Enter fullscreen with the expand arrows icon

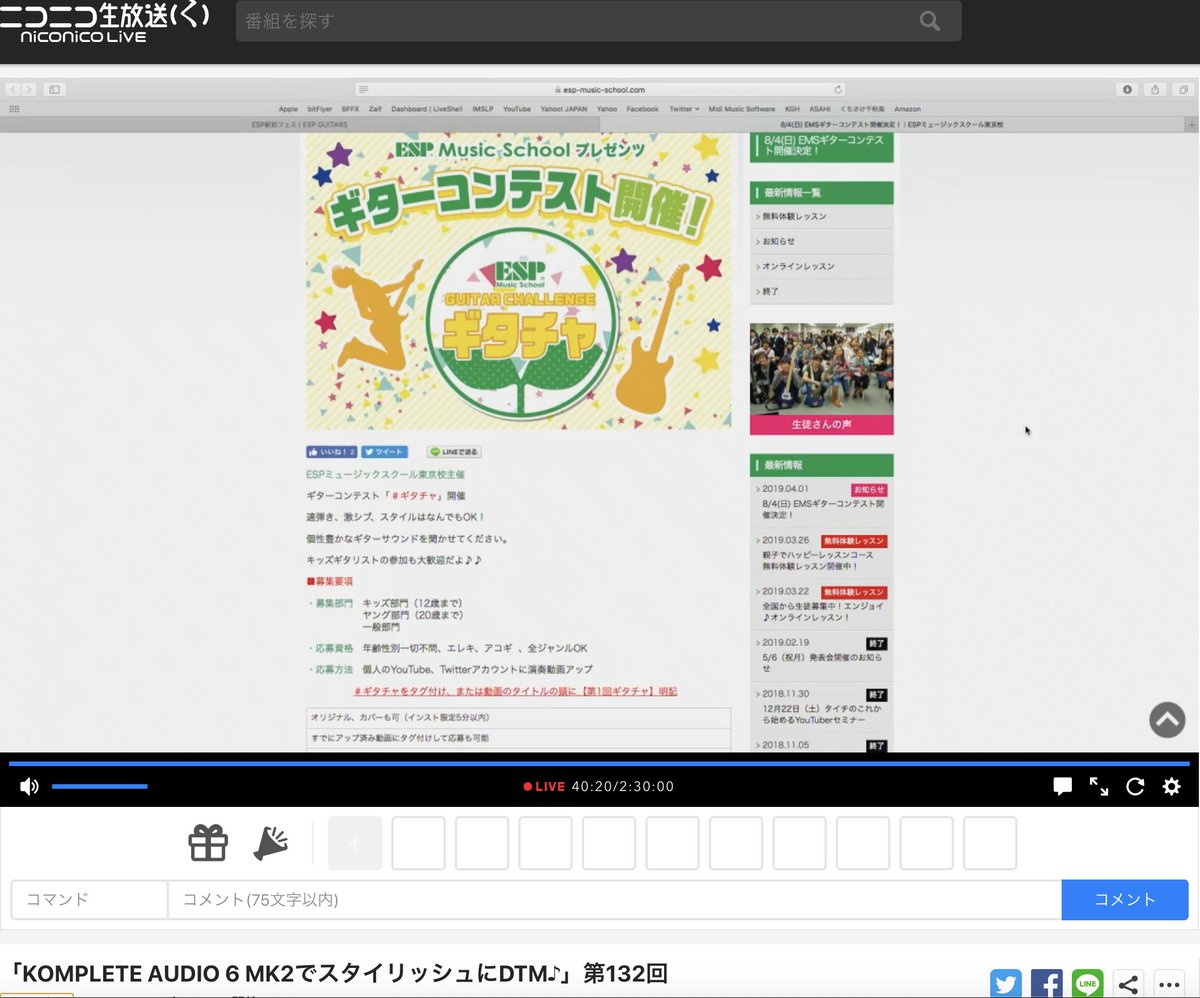(x=1099, y=787)
